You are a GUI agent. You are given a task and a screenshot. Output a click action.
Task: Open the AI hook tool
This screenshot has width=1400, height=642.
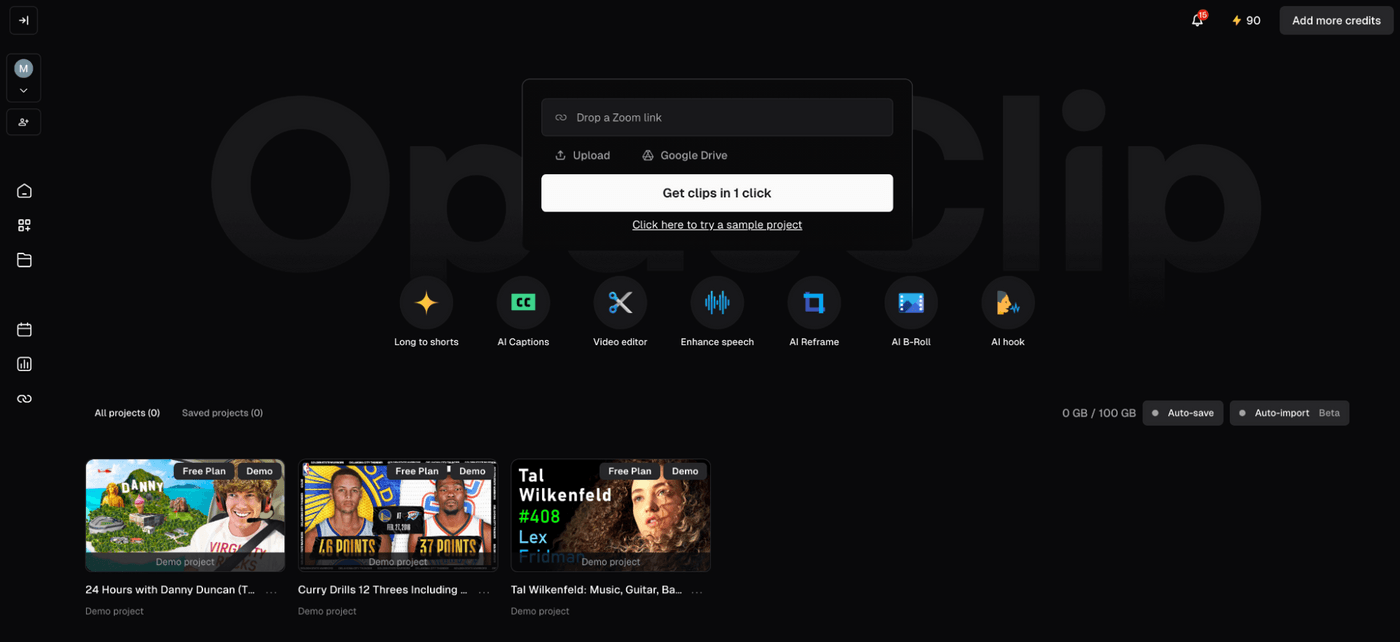1007,303
